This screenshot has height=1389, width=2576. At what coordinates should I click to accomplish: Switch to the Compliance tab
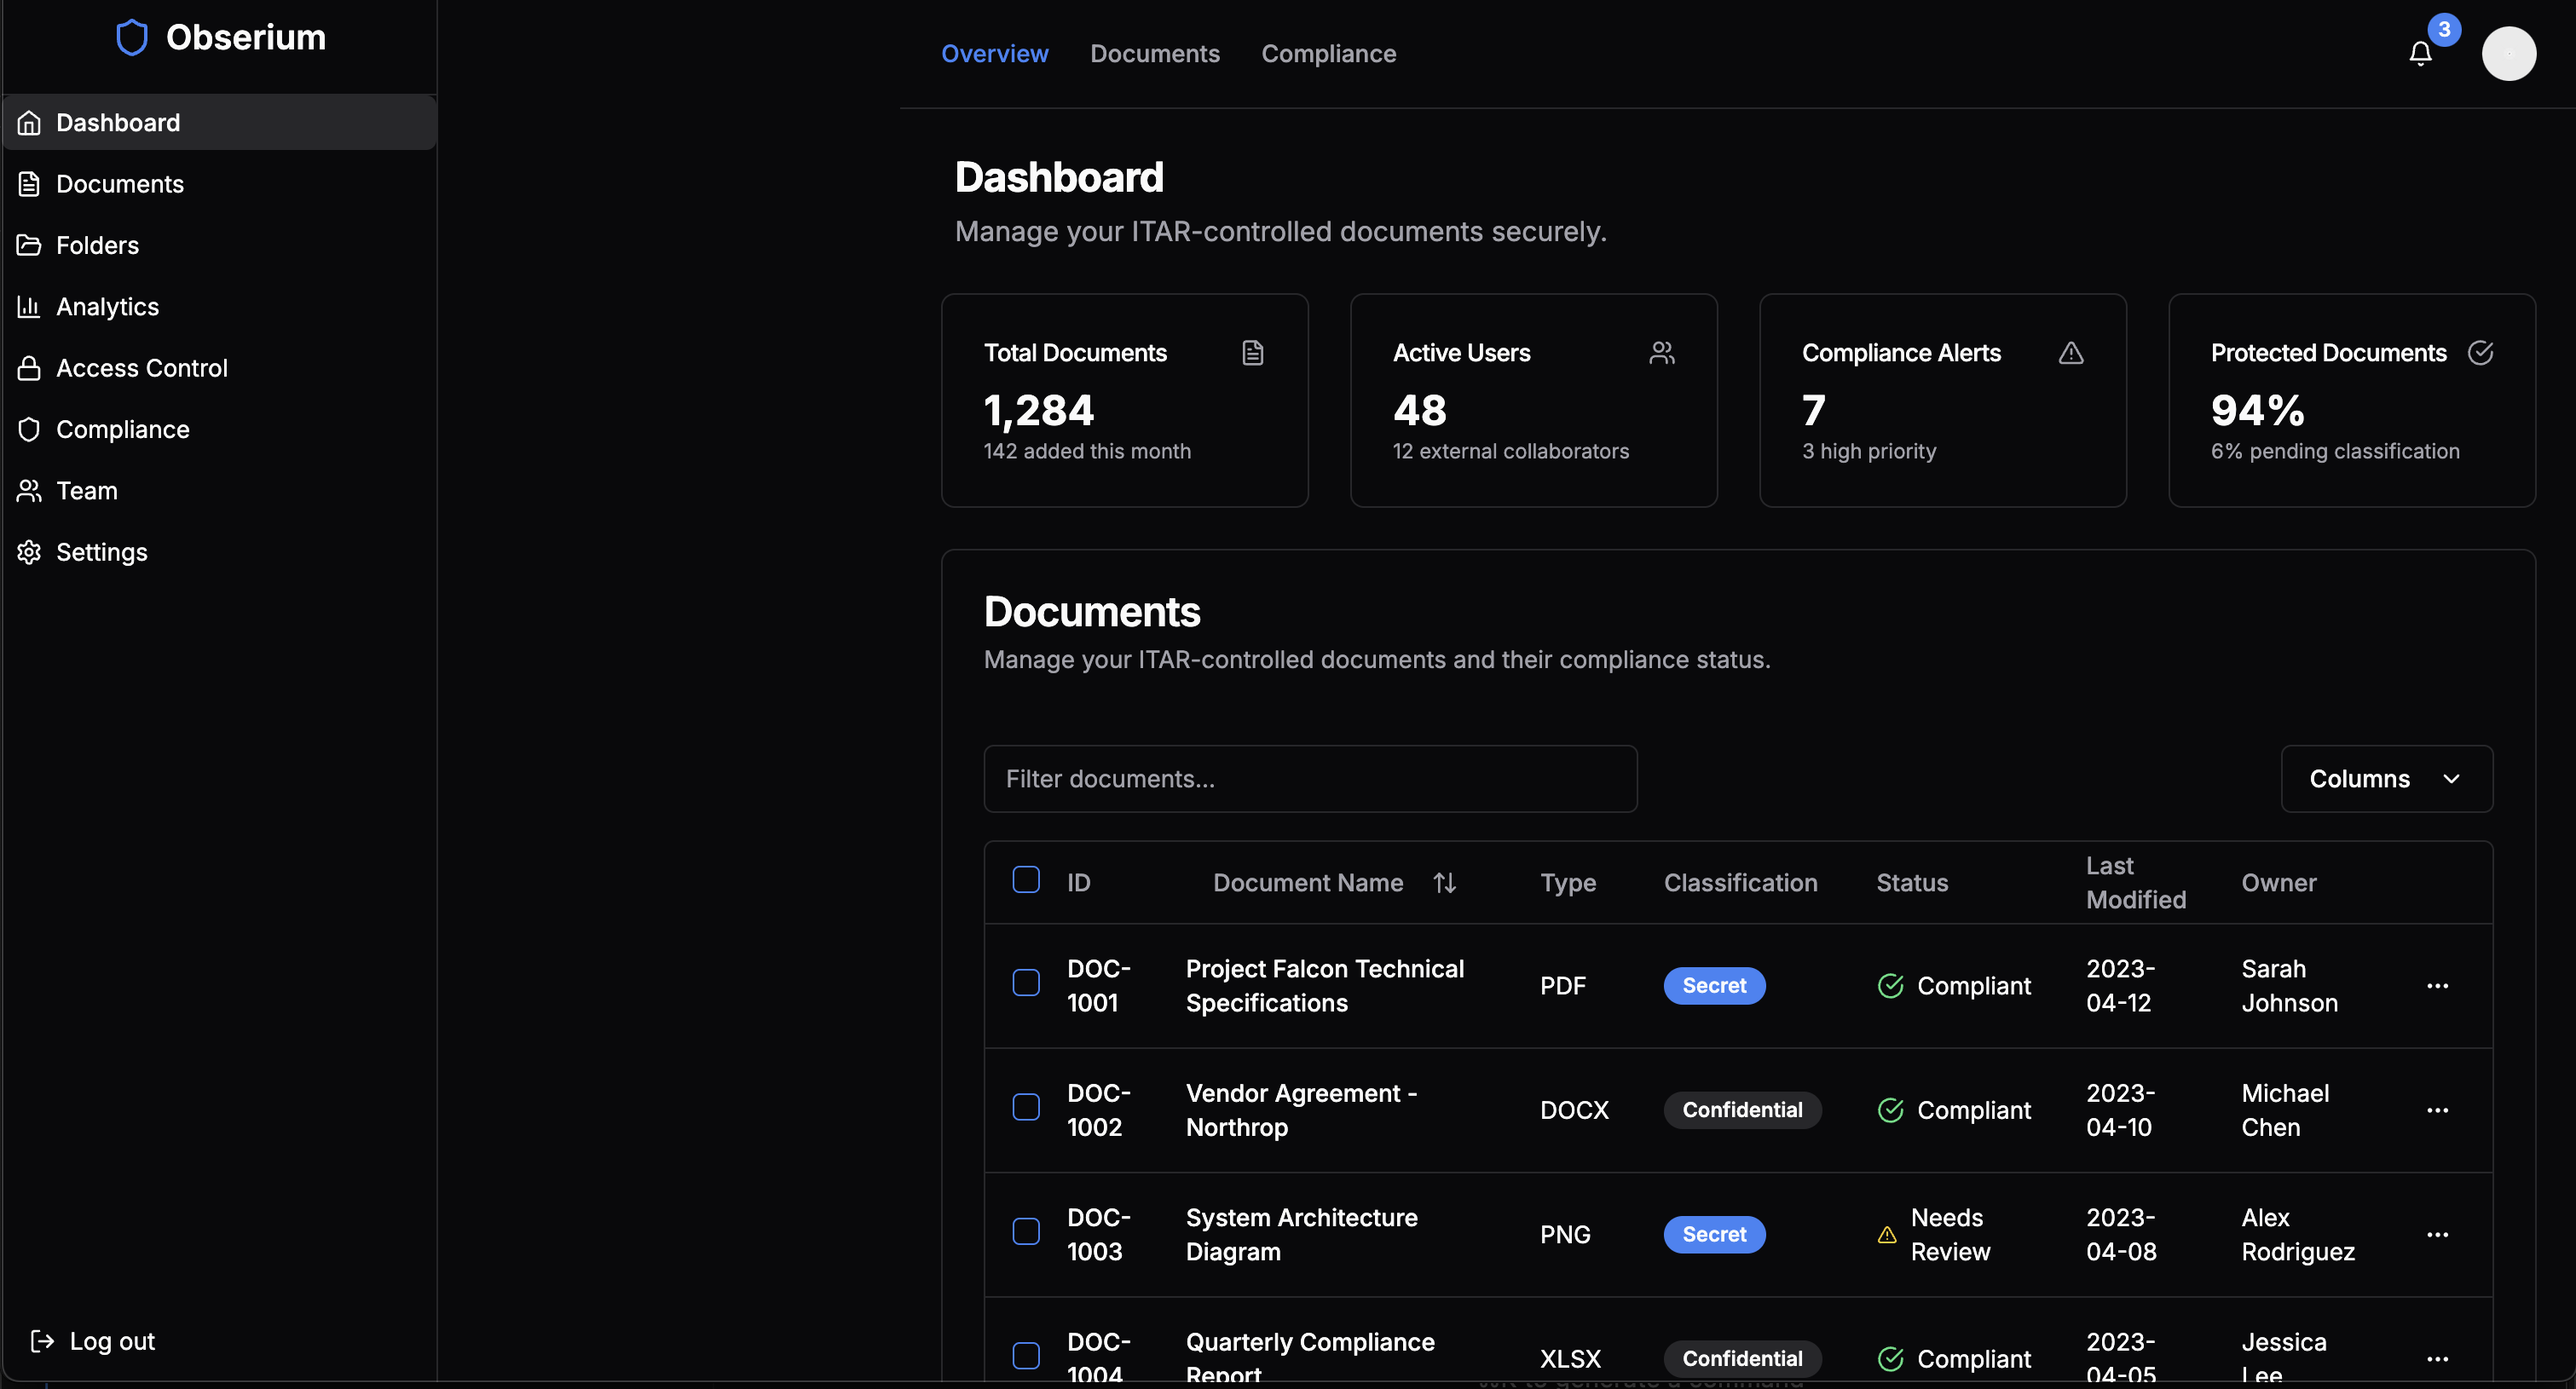point(1328,53)
